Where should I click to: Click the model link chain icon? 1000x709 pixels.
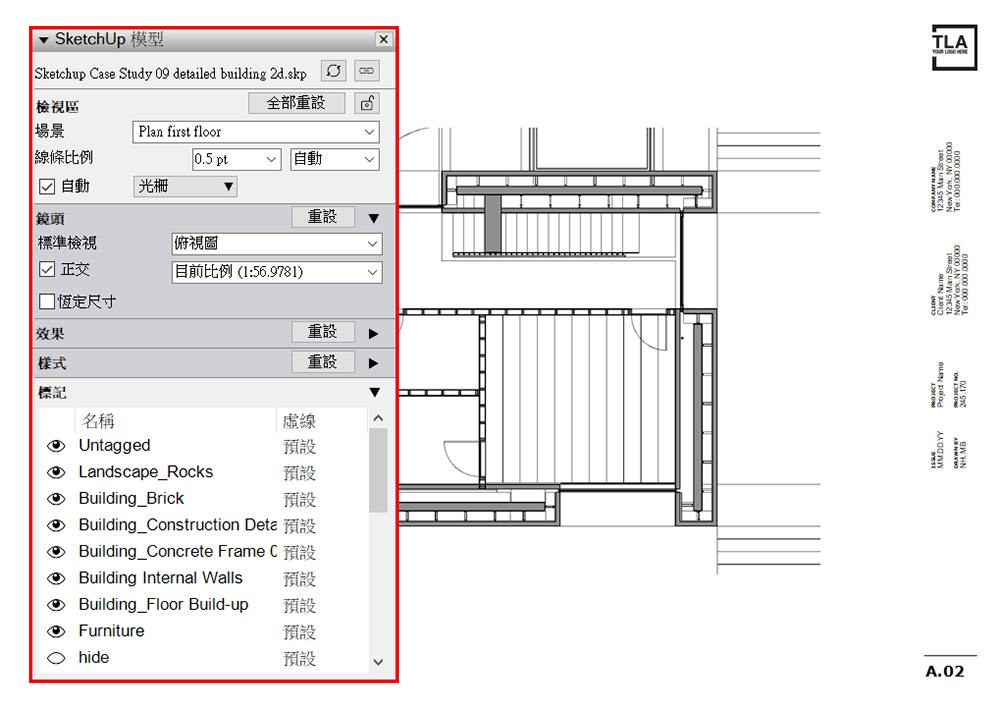point(367,71)
